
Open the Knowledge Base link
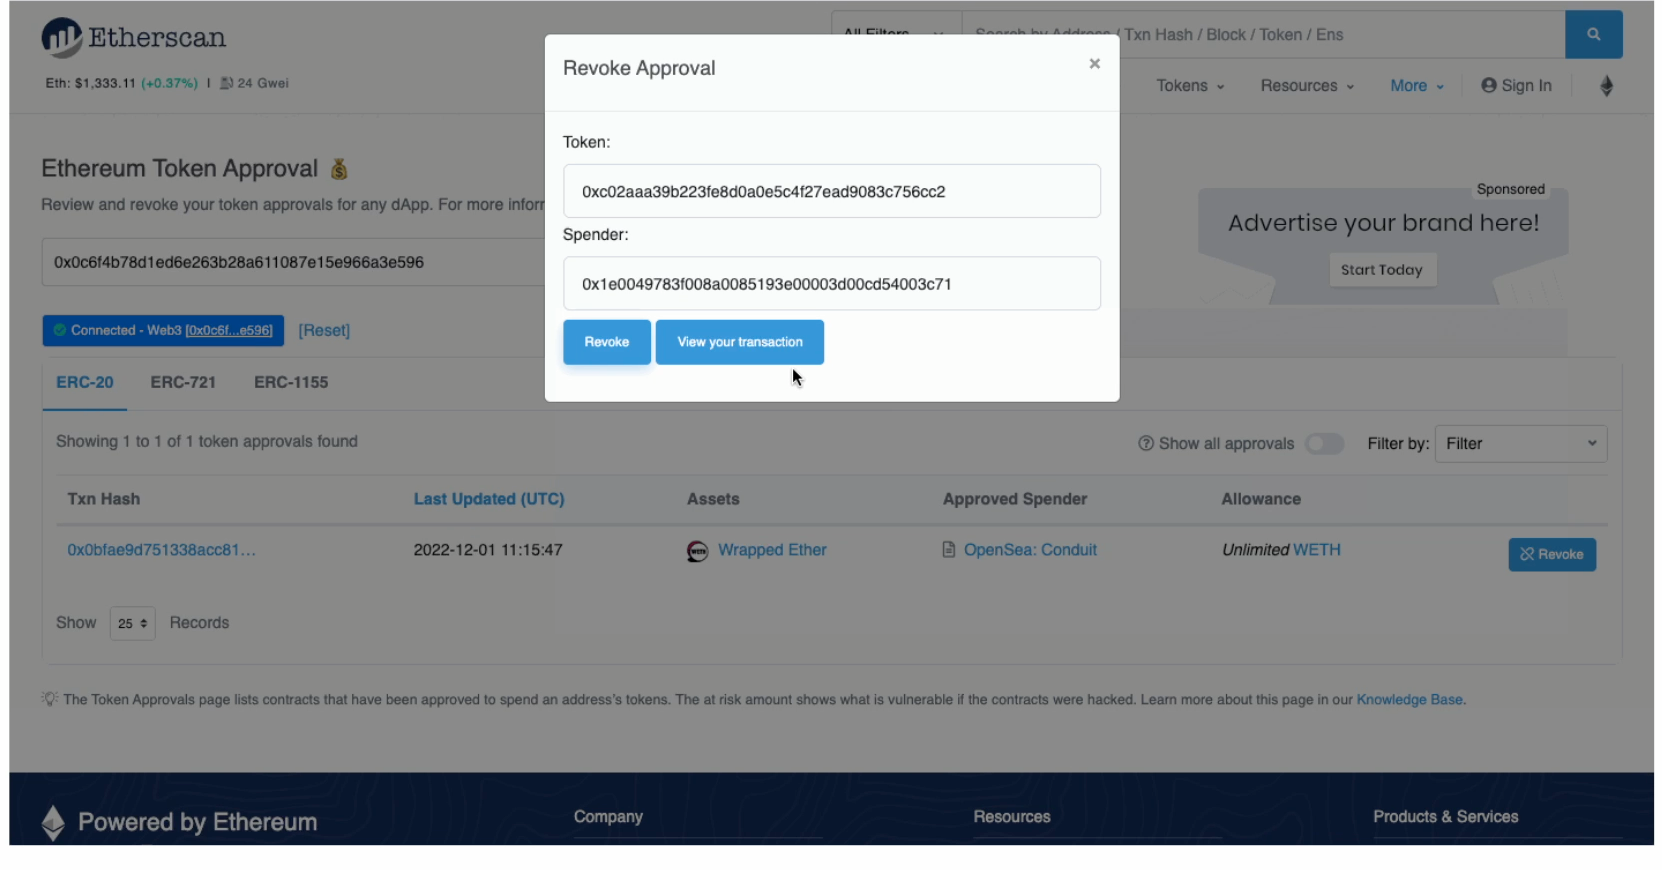point(1409,700)
